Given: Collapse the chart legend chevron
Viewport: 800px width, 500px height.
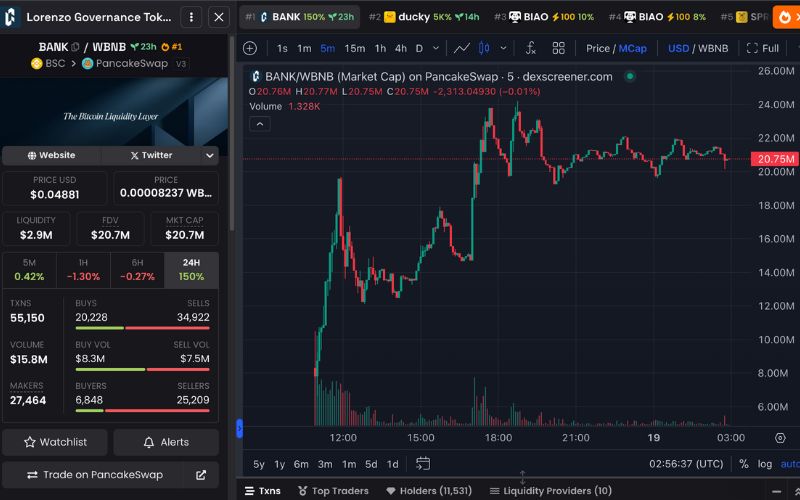Looking at the screenshot, I should [260, 124].
